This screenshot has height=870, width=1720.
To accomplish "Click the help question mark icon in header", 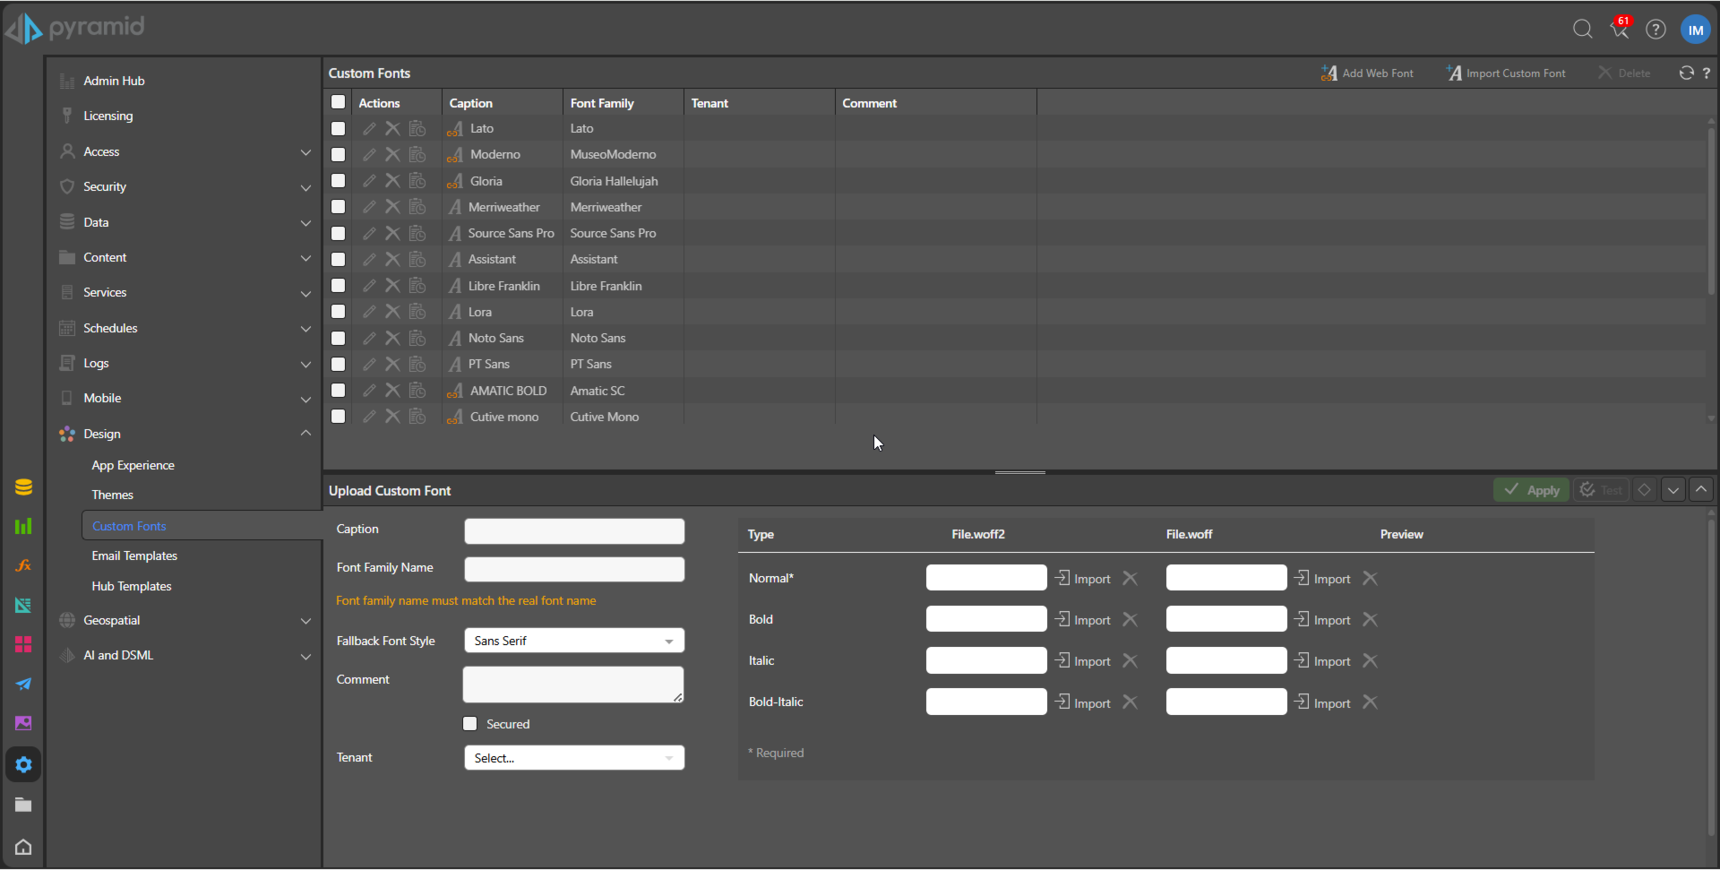I will point(1656,29).
